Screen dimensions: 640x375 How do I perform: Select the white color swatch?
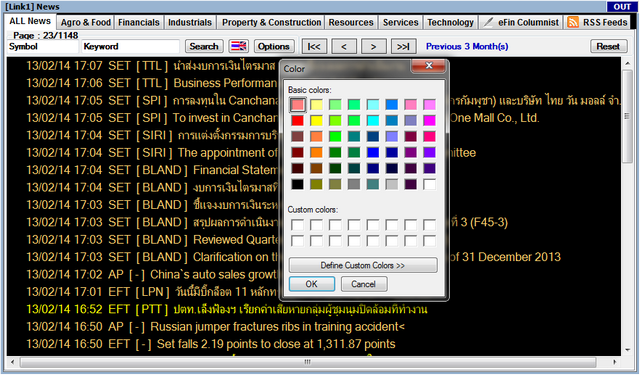(429, 184)
